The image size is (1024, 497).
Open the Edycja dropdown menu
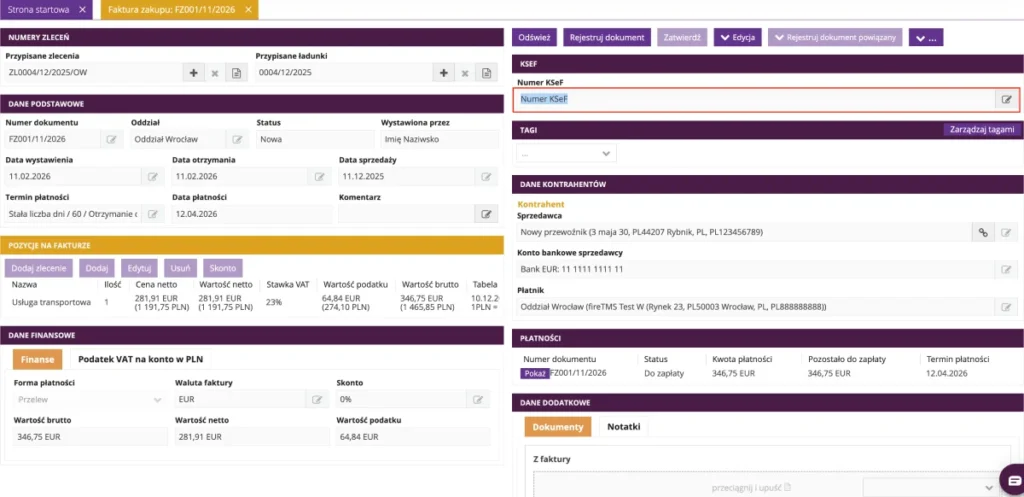click(737, 38)
